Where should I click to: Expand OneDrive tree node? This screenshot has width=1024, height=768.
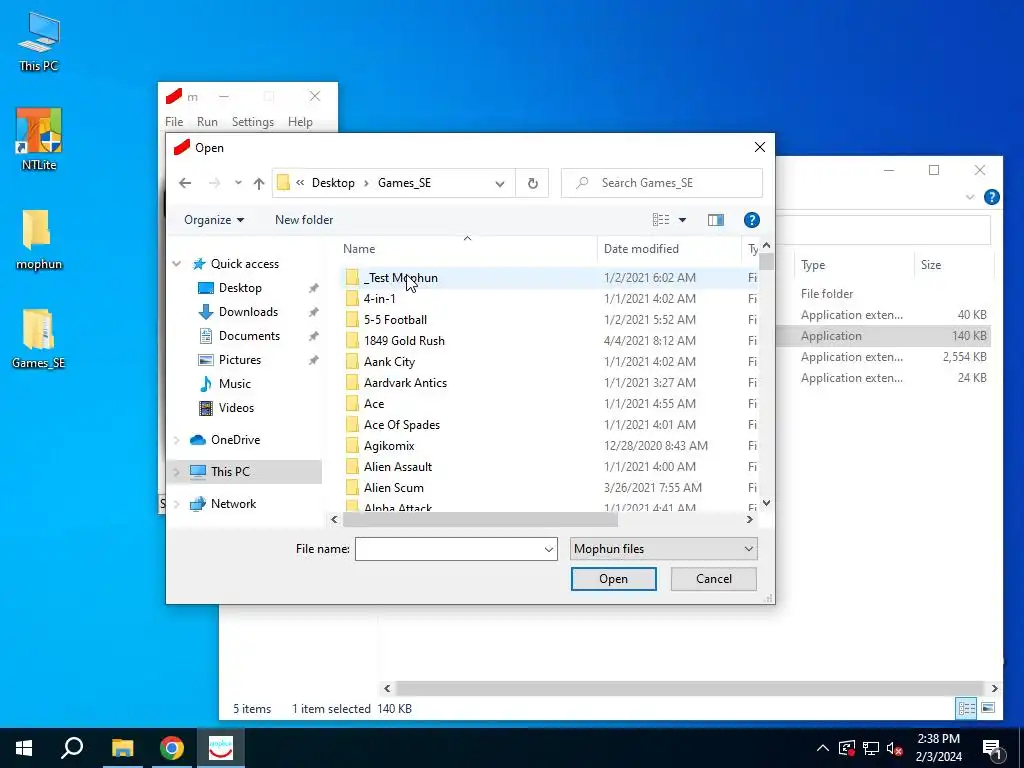176,440
